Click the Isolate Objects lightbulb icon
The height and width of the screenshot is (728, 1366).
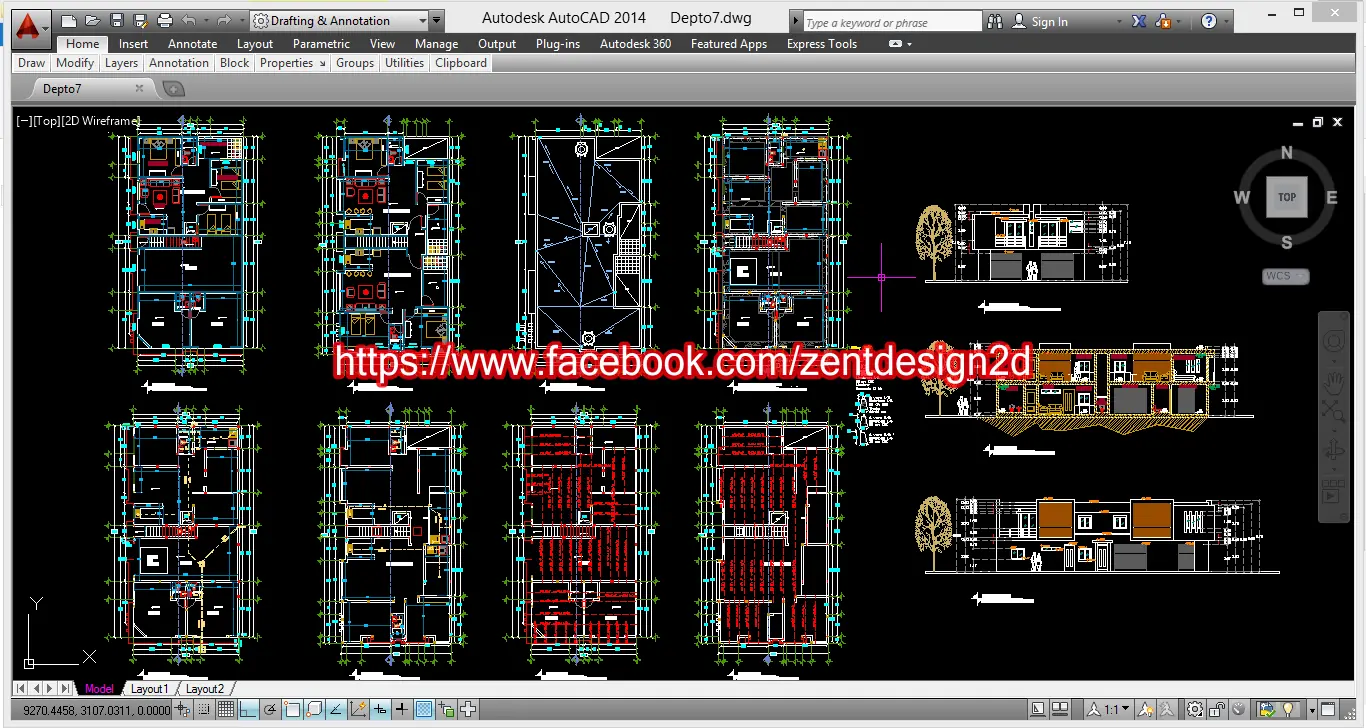[1288, 710]
